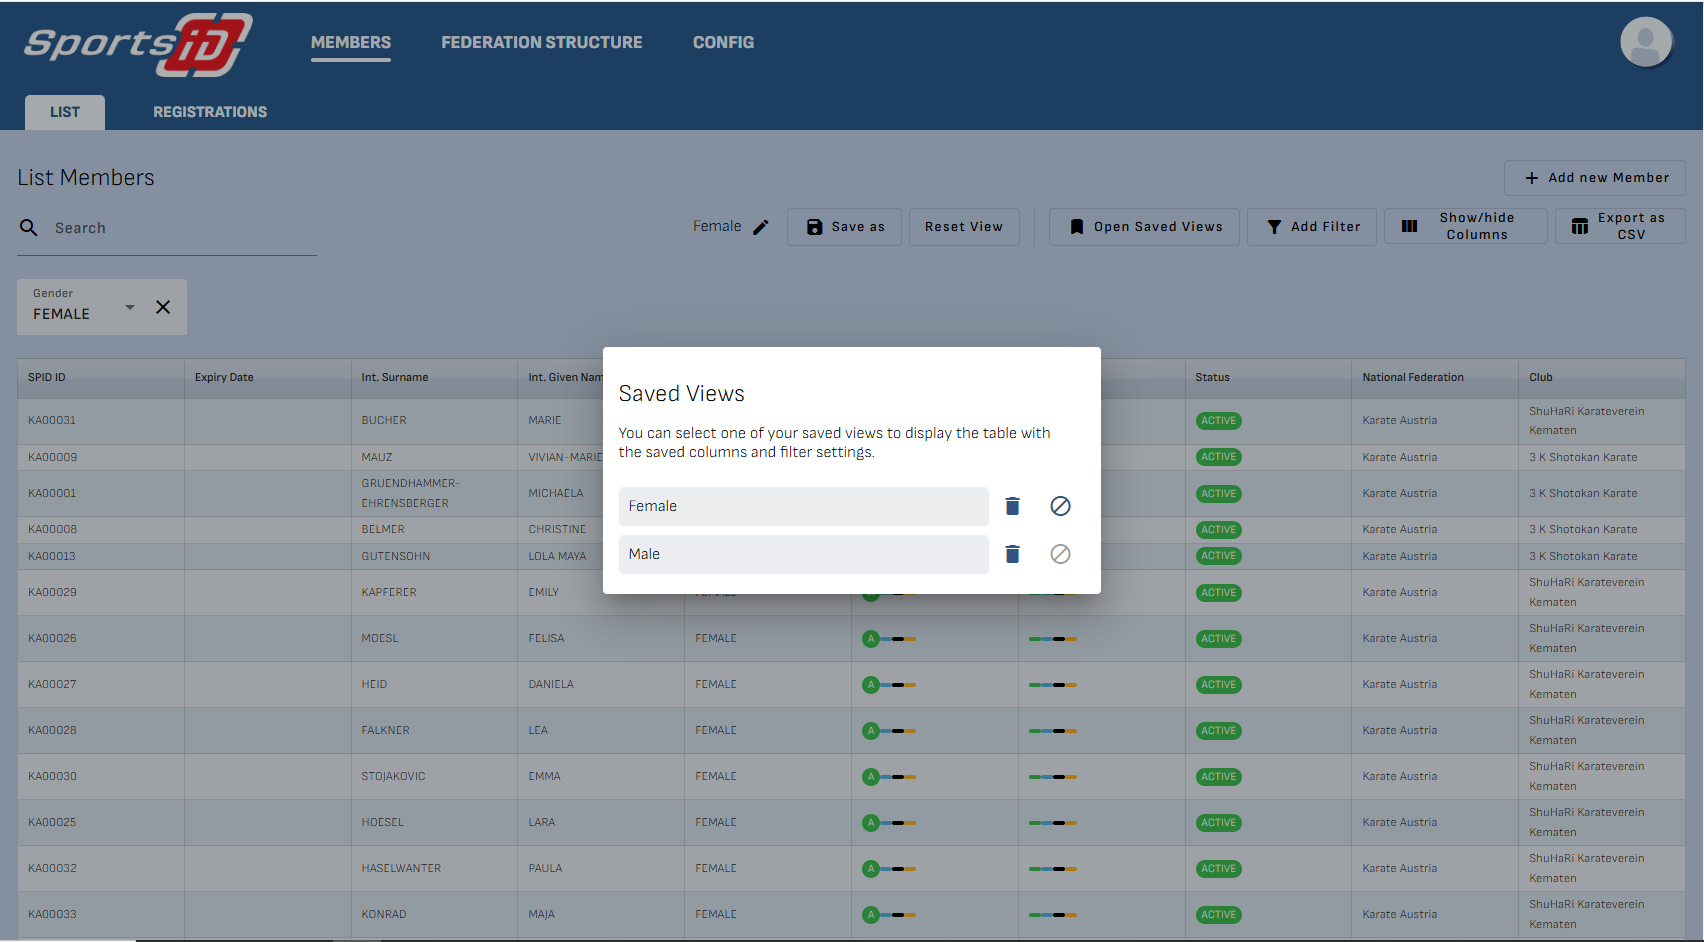Click green A status icon in MOESL row
Screen dimensions: 1704x942
click(871, 639)
